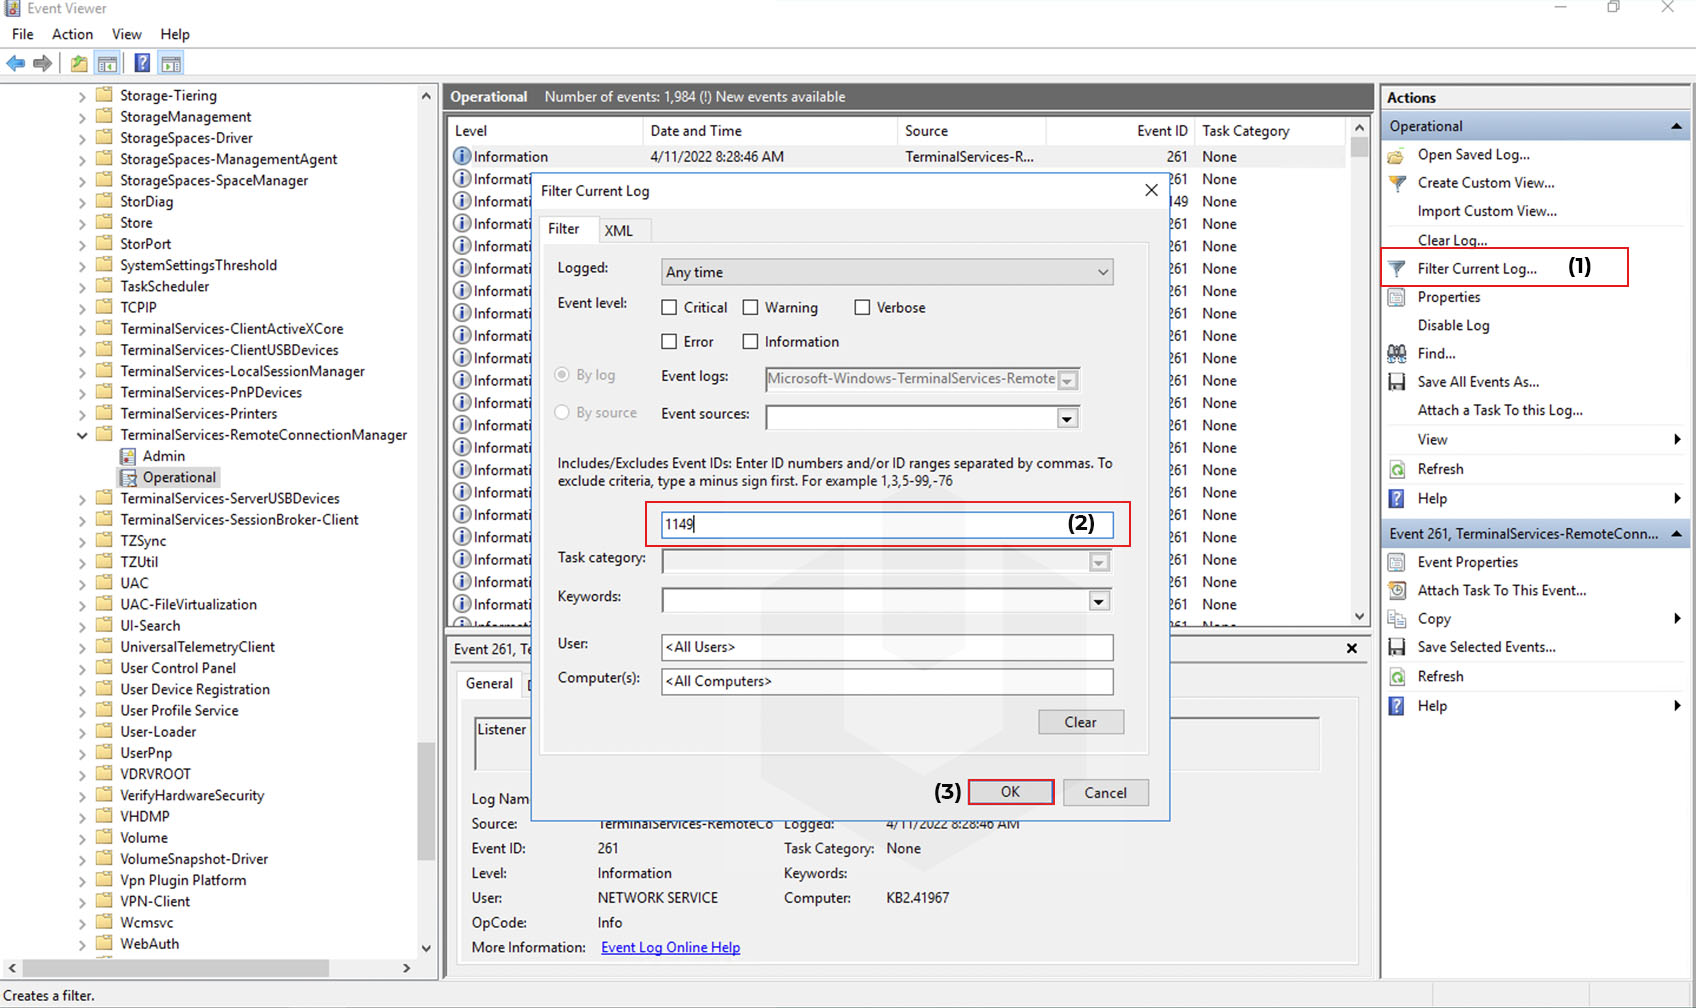Click the blue Help toolbar icon
This screenshot has height=1008, width=1696.
point(141,63)
